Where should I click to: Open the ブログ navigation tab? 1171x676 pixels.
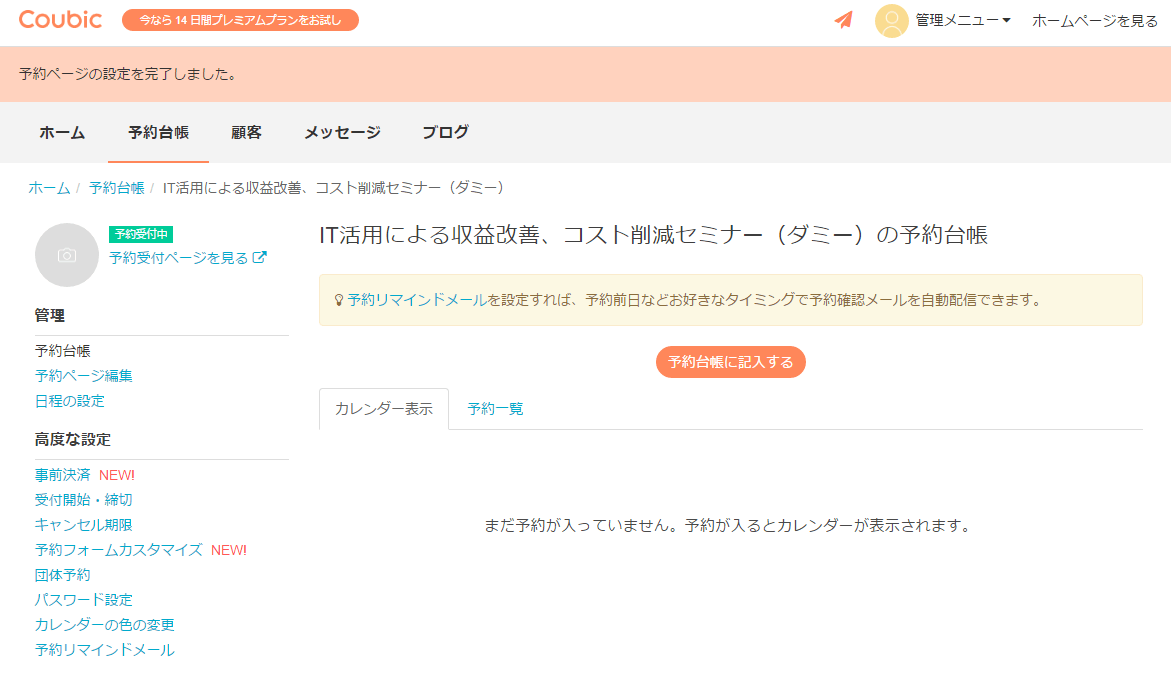[x=445, y=132]
